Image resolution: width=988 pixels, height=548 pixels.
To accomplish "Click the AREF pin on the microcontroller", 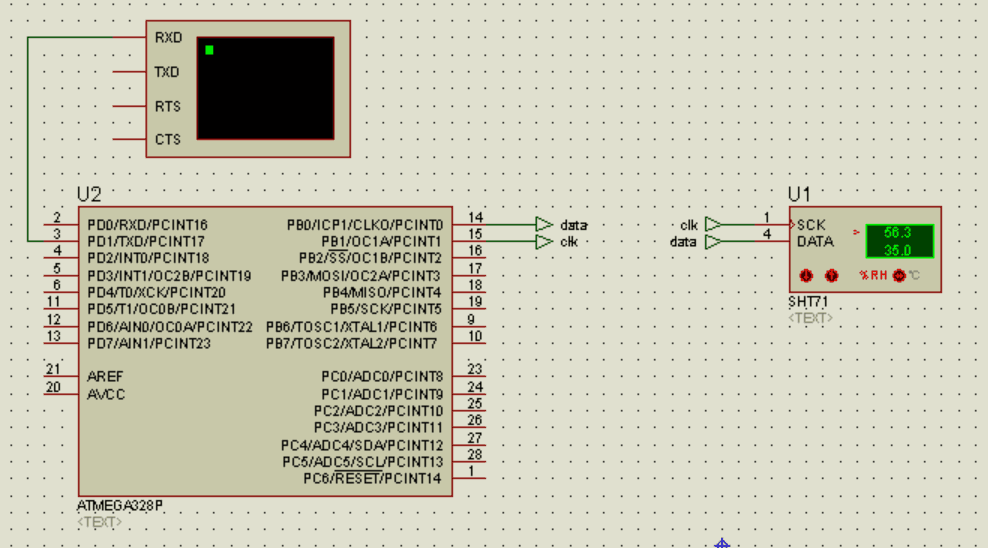I will coord(106,377).
